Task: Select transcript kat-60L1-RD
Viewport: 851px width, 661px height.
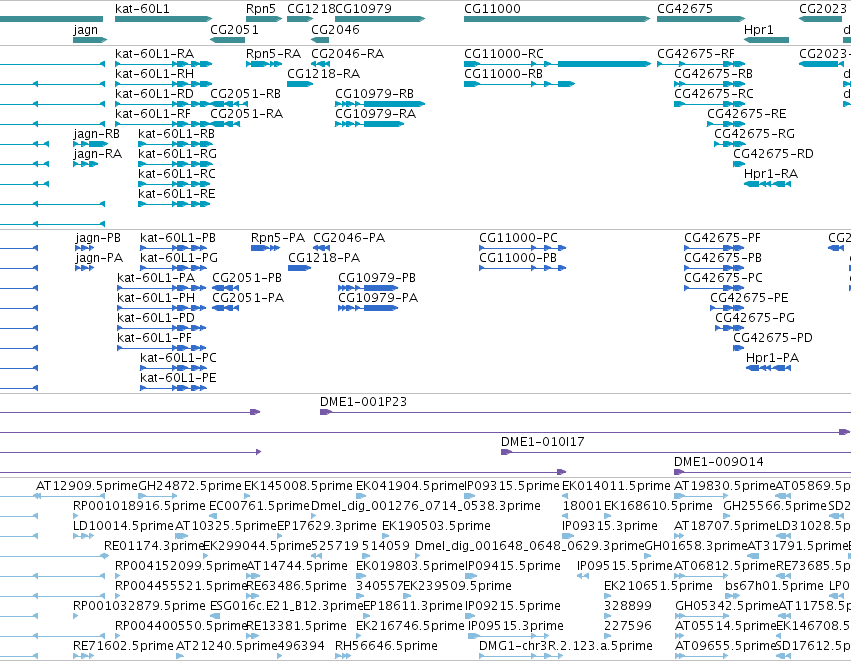Action: point(163,104)
